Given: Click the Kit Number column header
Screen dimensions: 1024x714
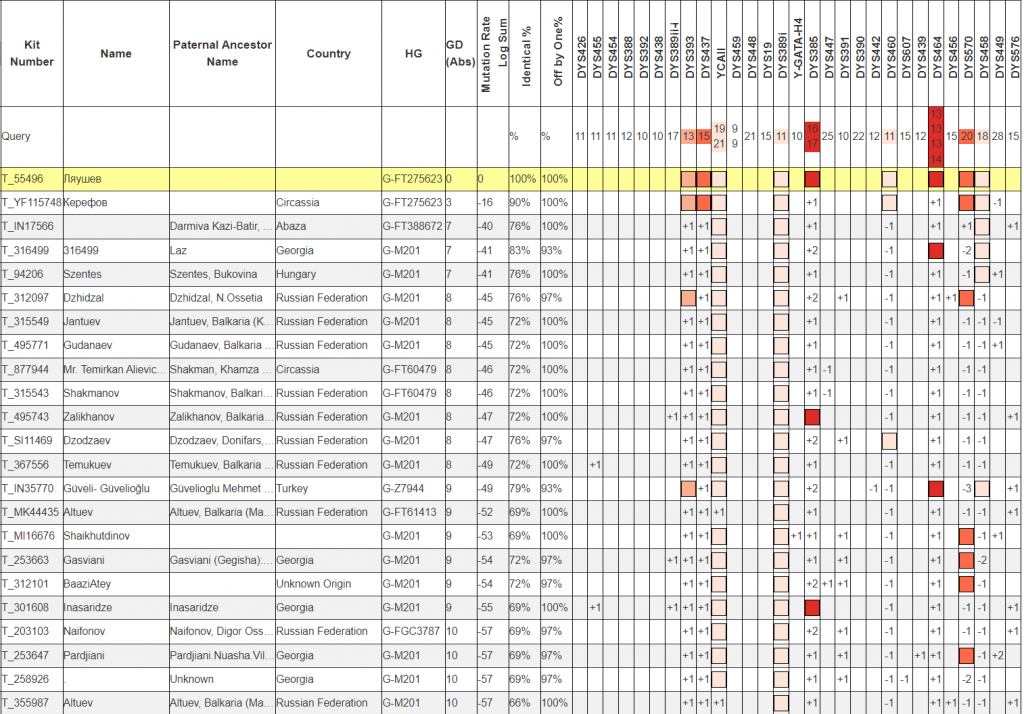Looking at the screenshot, I should pos(29,54).
